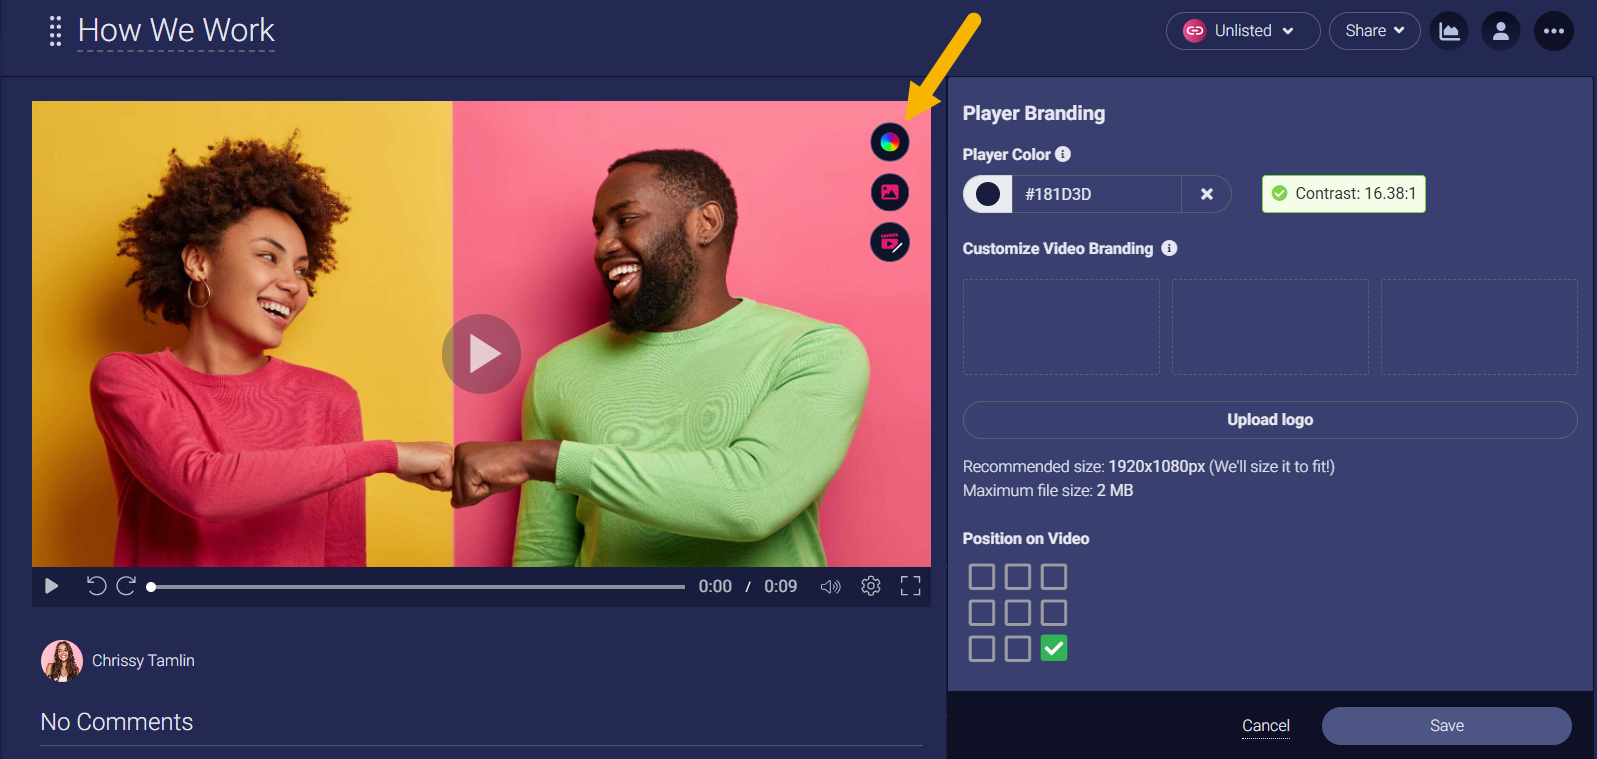
Task: Click the Cancel link
Action: [x=1266, y=726]
